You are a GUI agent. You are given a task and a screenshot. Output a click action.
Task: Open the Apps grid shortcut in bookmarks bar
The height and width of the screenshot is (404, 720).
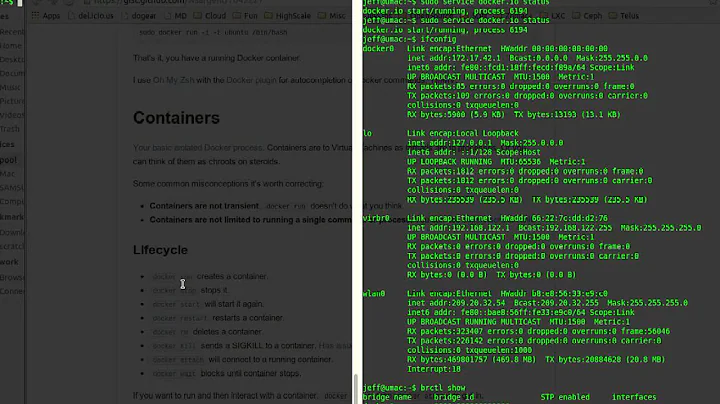(x=45, y=16)
